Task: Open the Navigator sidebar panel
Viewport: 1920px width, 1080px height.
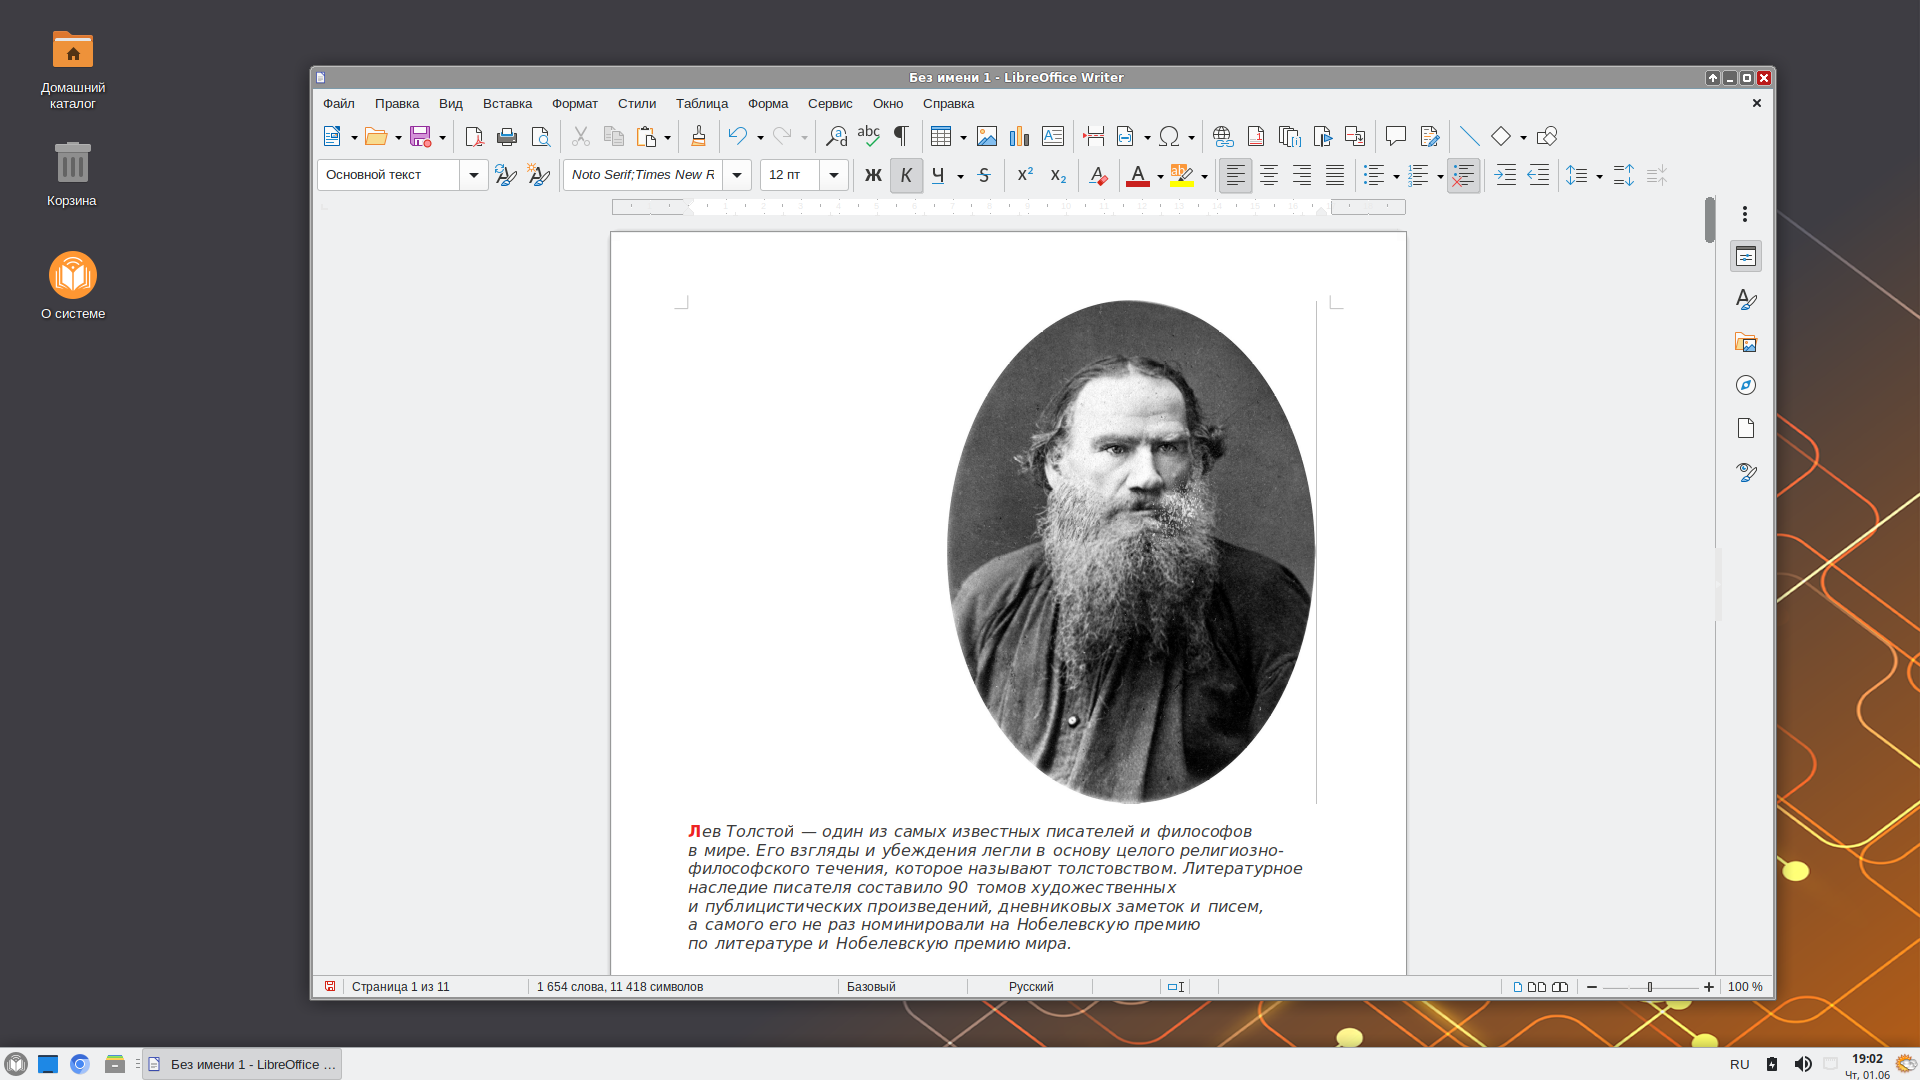Action: (1746, 386)
